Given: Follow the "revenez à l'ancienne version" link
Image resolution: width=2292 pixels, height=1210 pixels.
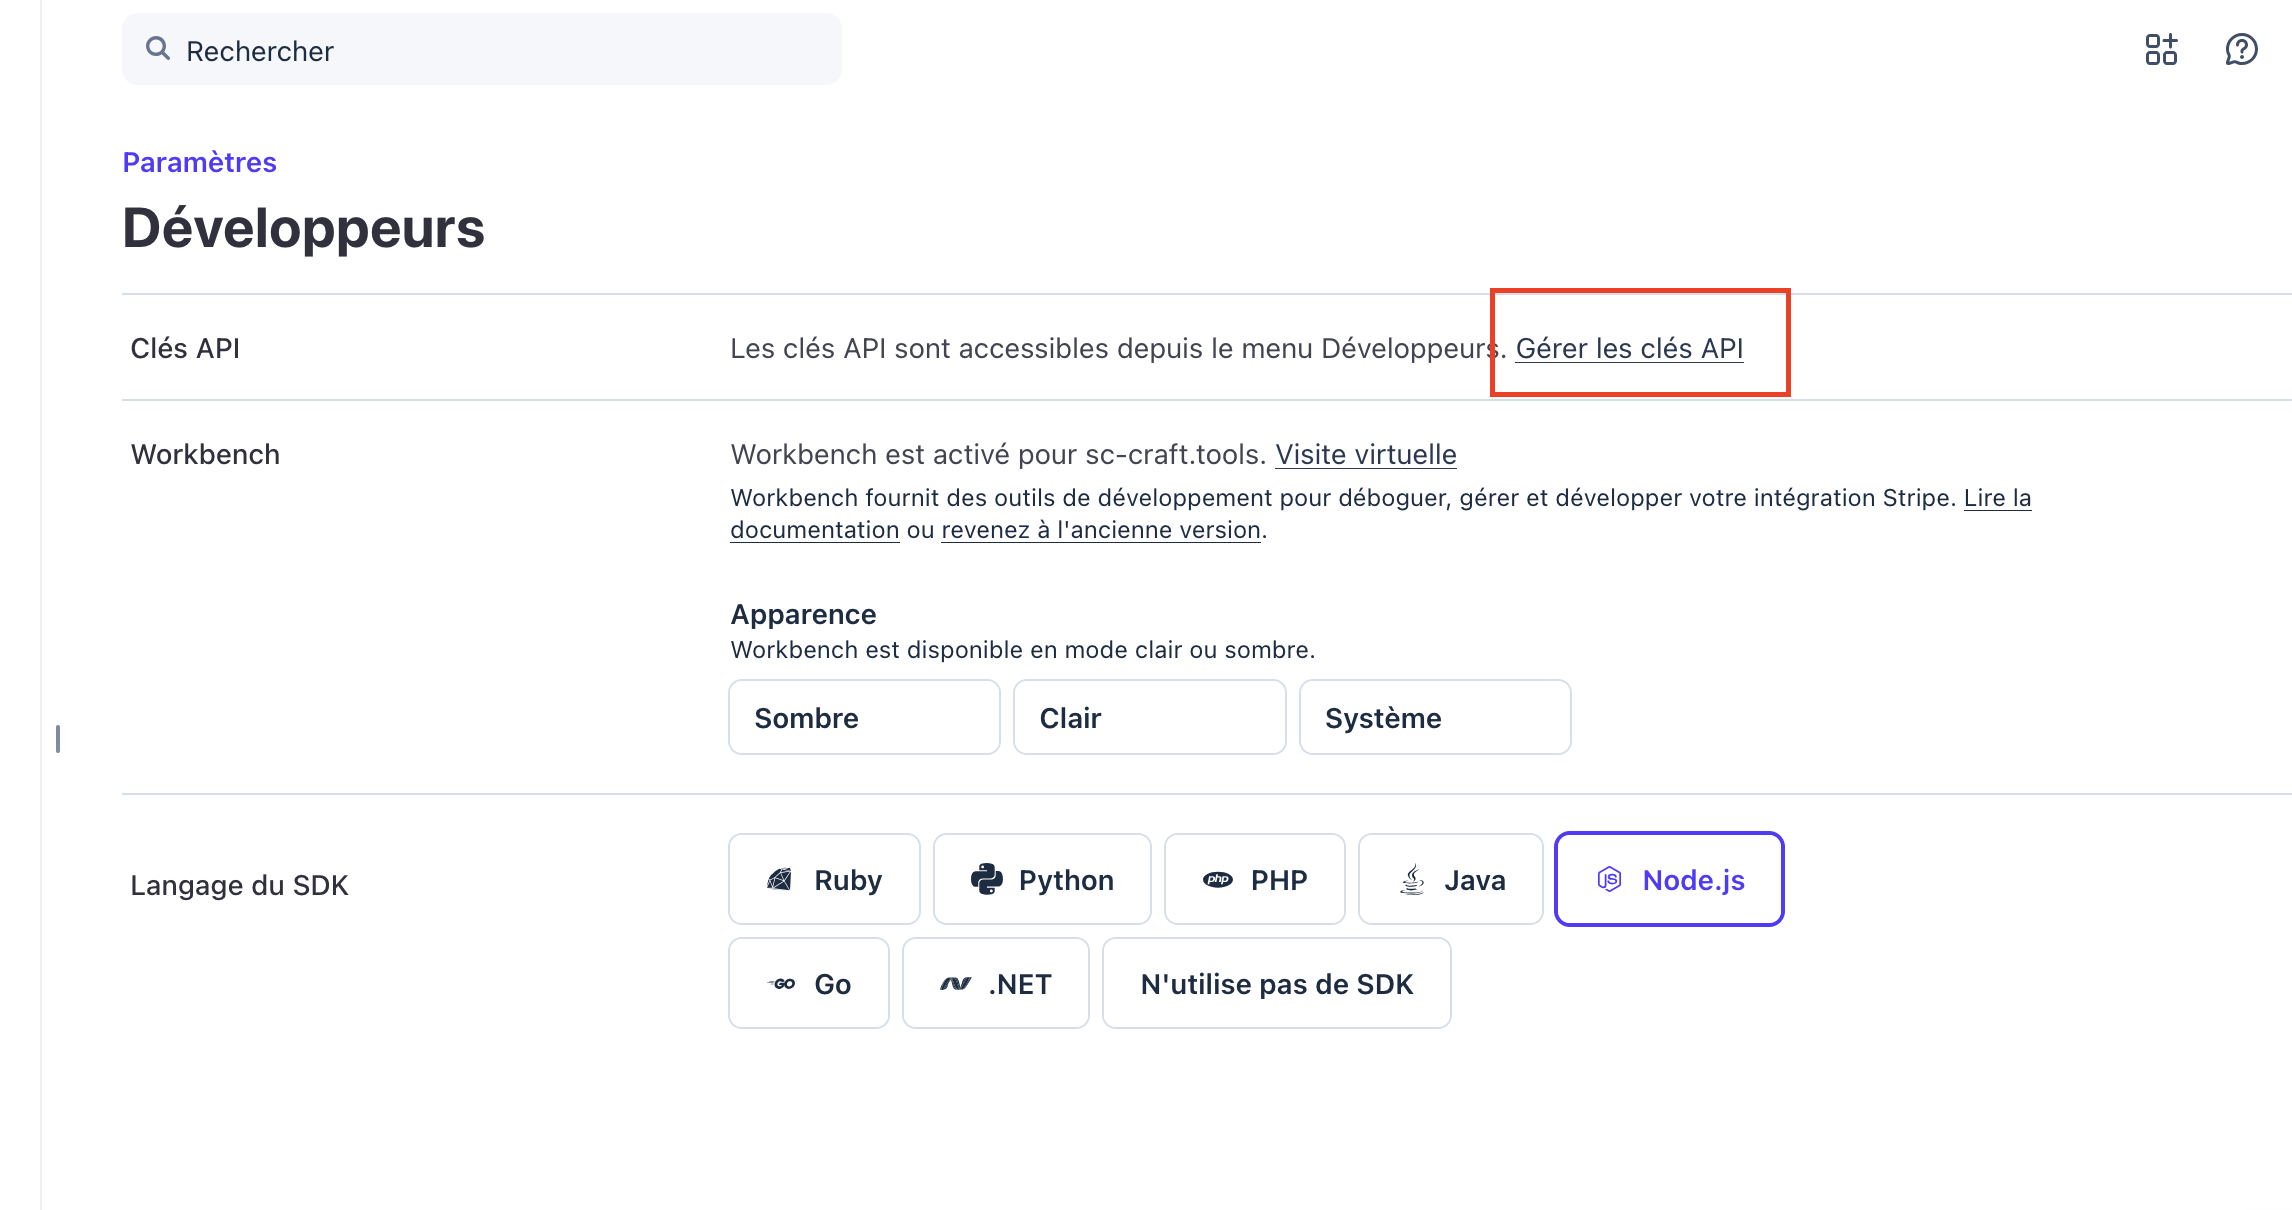Looking at the screenshot, I should [x=1101, y=529].
